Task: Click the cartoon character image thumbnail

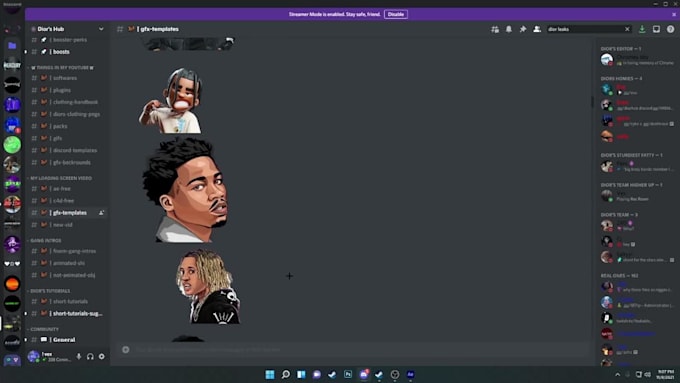Action: tap(171, 100)
